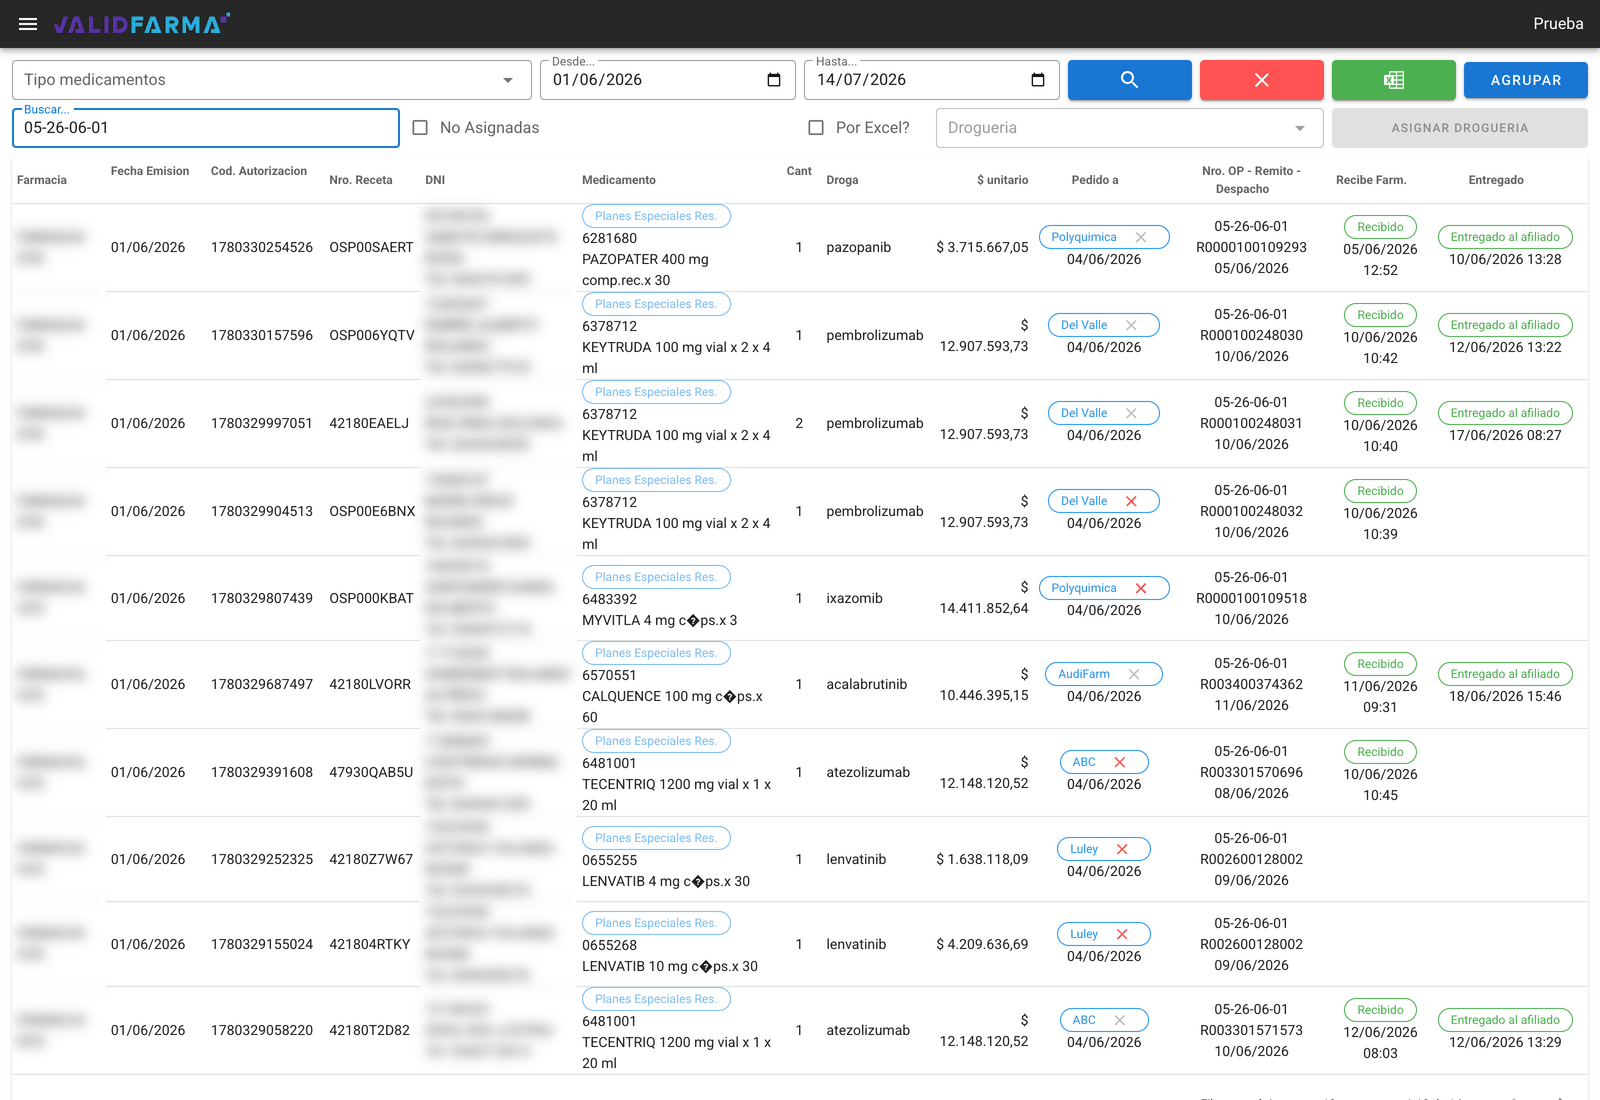Screen dimensions: 1600x1100
Task: Remove AudiFarm chip on acalabrutinib row
Action: 1134,674
